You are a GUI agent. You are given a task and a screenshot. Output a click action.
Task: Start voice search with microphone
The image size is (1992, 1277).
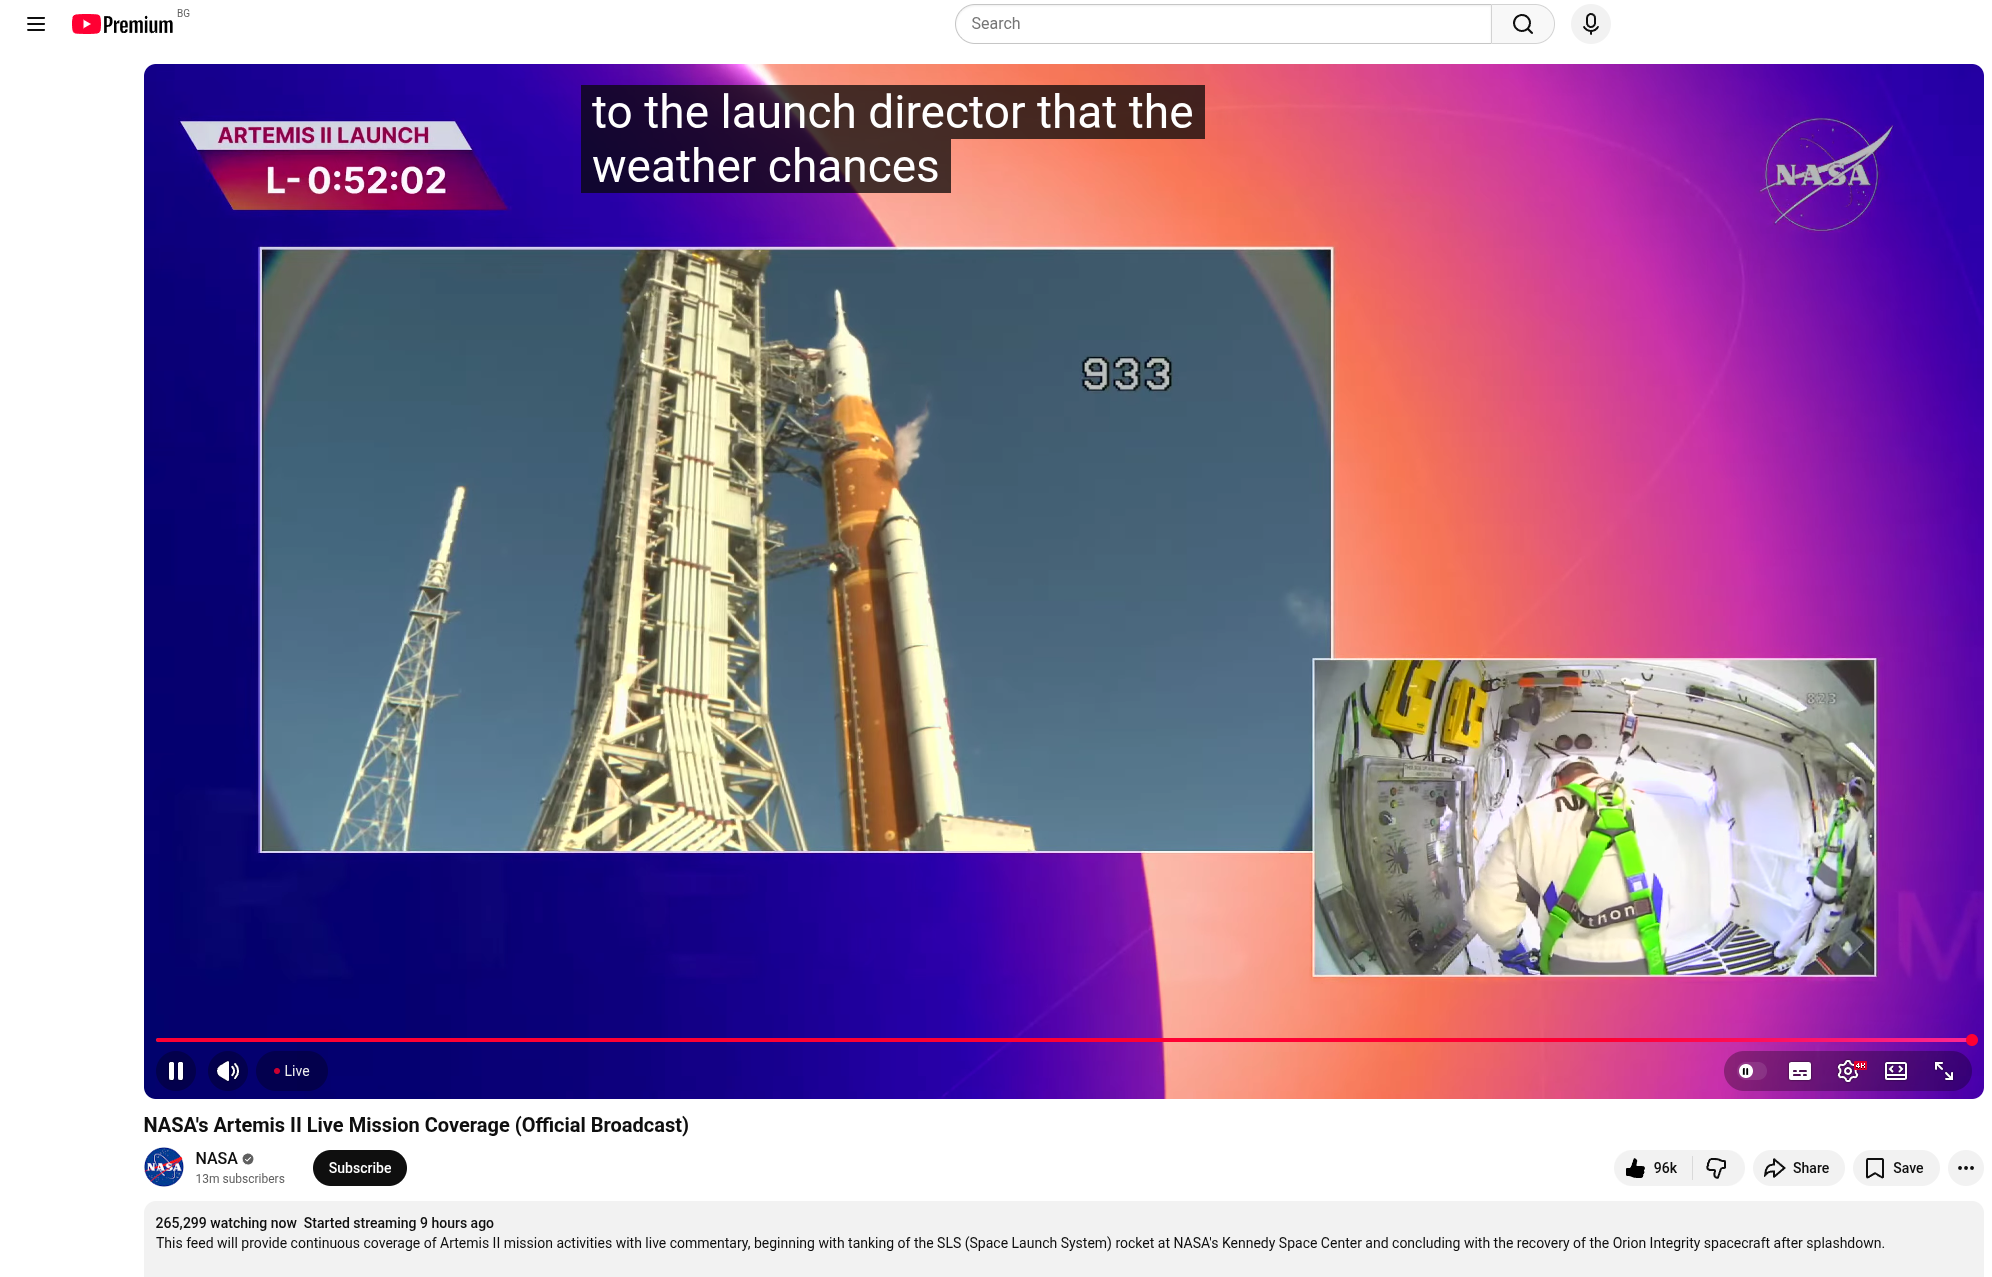[x=1590, y=24]
